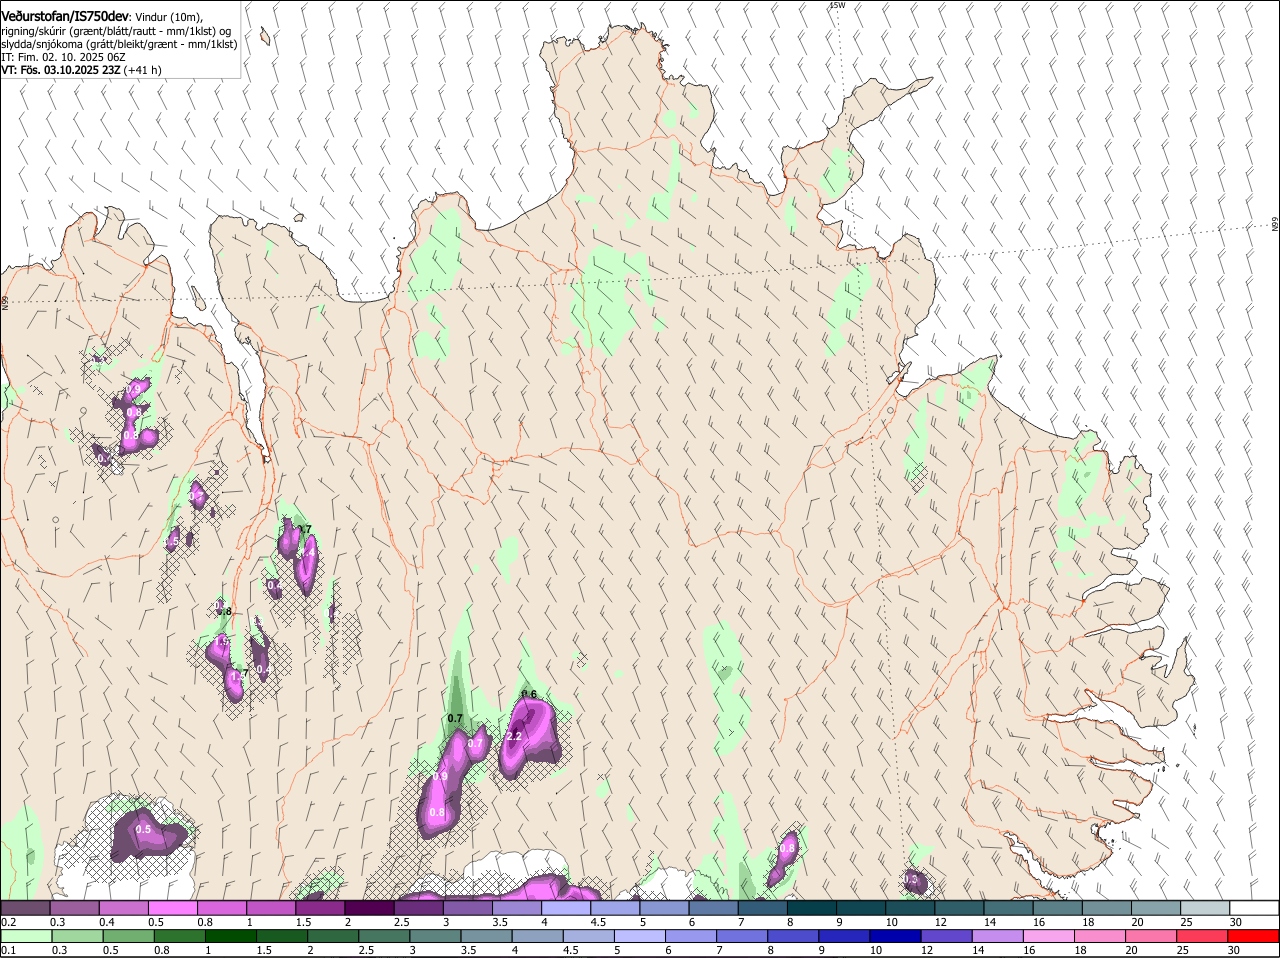Pick the lavender 4.5 swatch in the snow legend

pyautogui.click(x=616, y=907)
